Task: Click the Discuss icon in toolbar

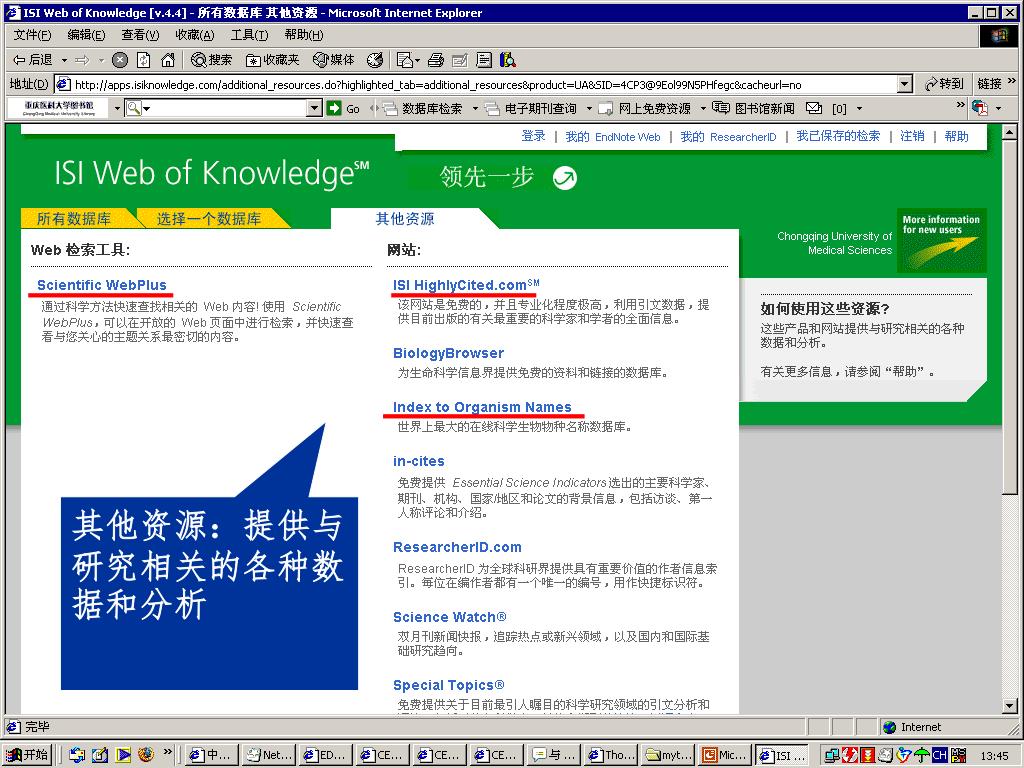Action: [484, 61]
